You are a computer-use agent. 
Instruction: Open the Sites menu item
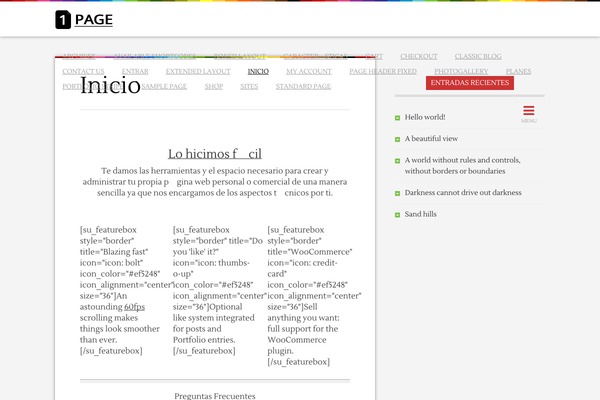click(249, 87)
